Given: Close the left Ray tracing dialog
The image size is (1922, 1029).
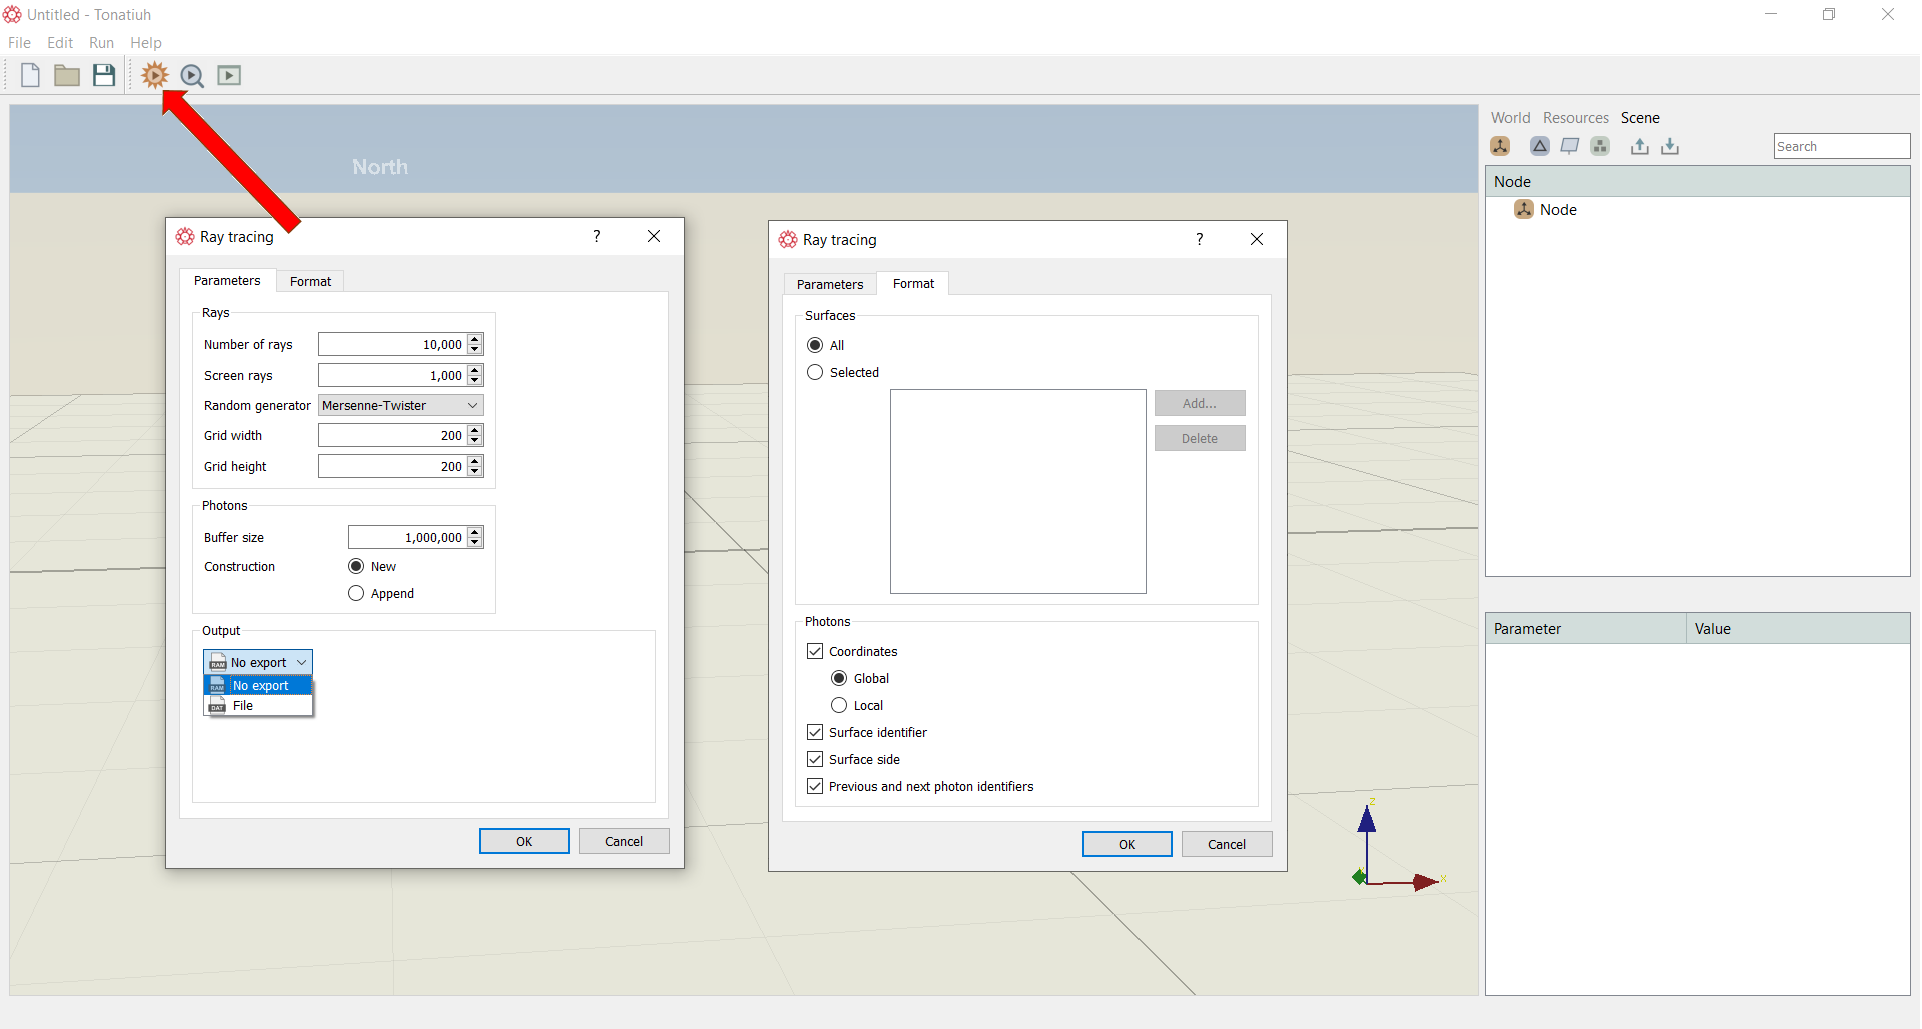Looking at the screenshot, I should 654,236.
